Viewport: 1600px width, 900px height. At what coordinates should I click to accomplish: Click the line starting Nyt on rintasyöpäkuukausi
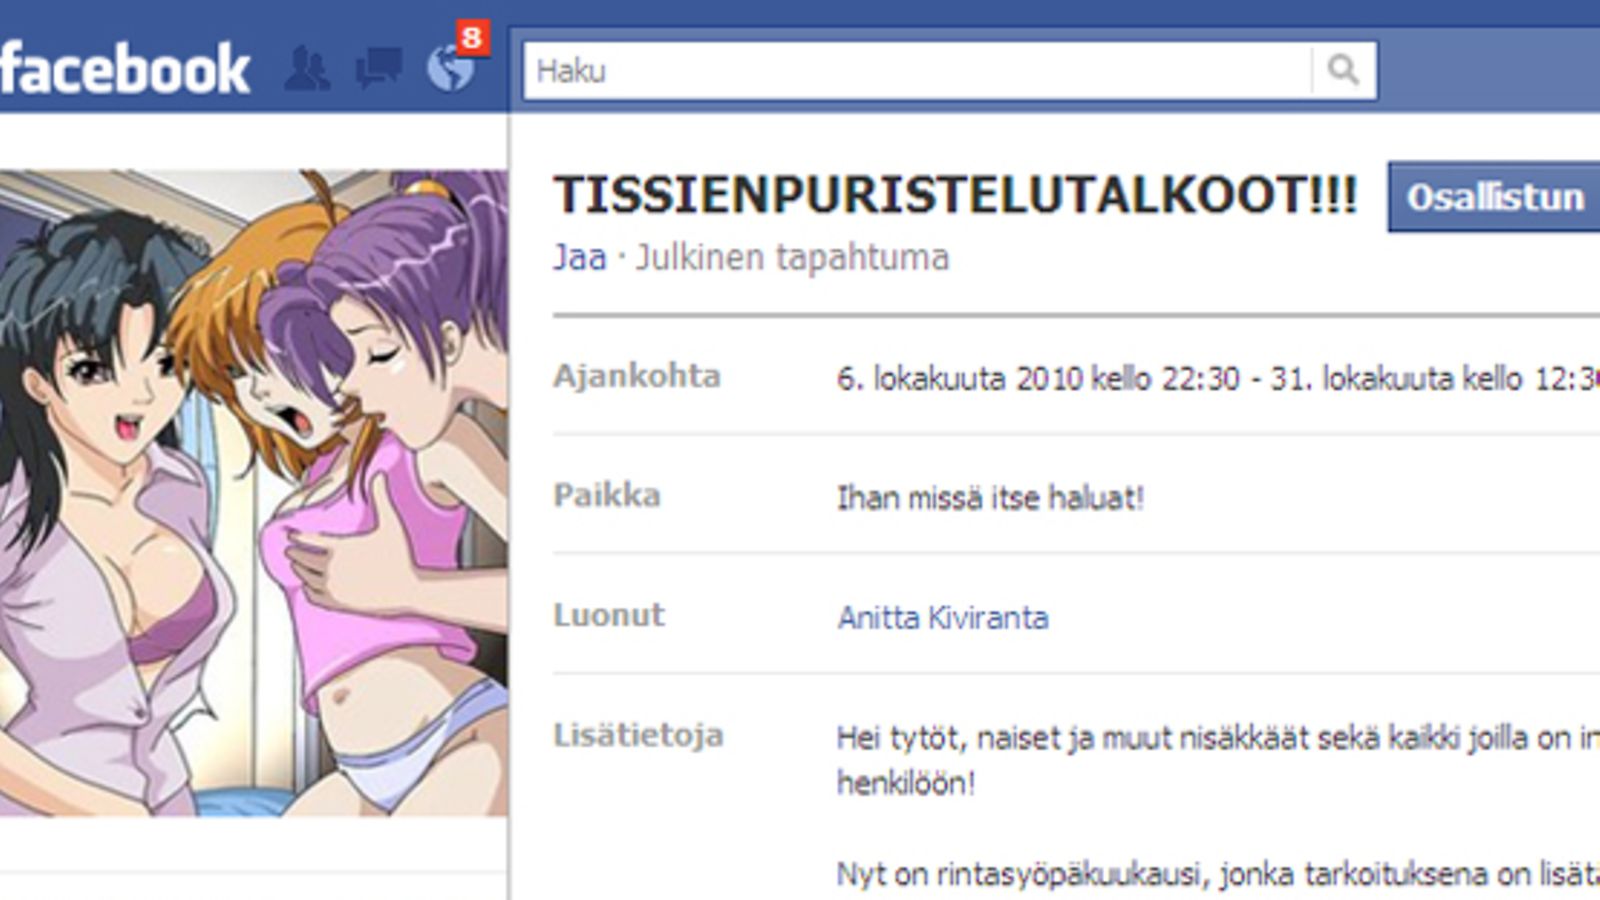click(x=1218, y=874)
